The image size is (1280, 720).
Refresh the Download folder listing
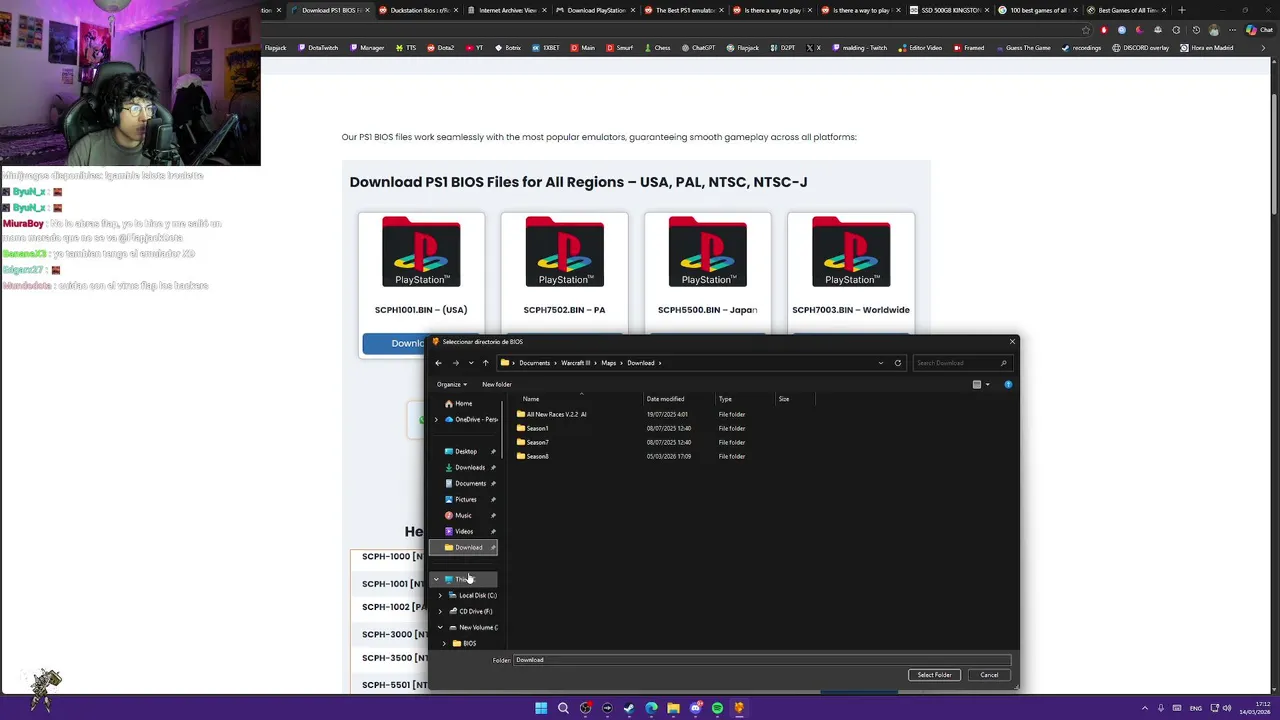click(x=898, y=363)
